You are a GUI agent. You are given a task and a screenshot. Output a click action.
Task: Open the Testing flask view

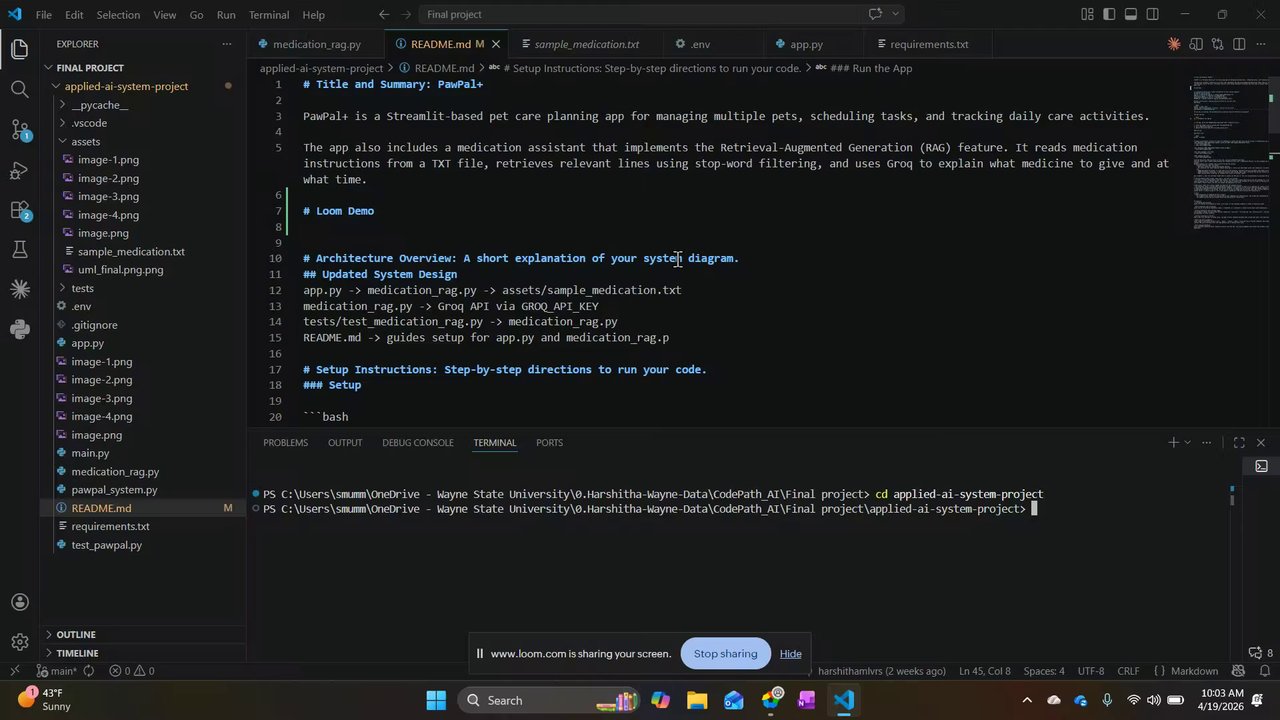coord(19,250)
